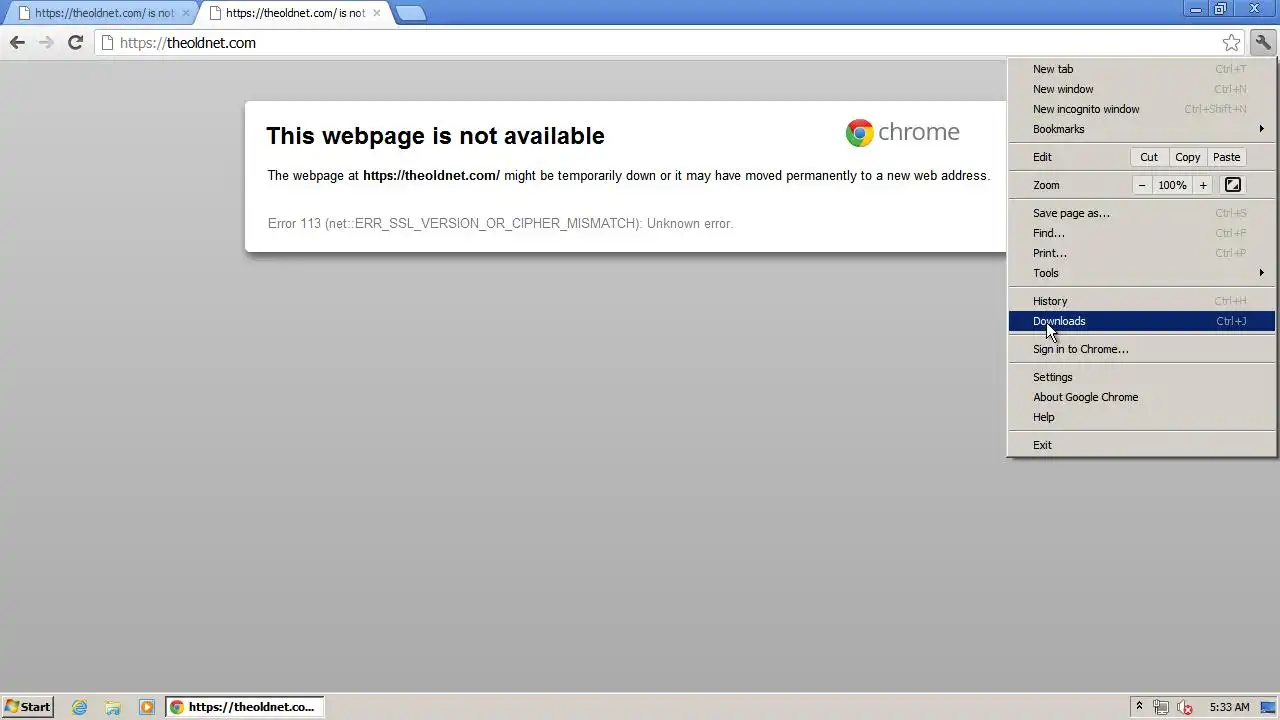Image resolution: width=1280 pixels, height=720 pixels.
Task: Select Print... from the menu
Action: click(1141, 253)
